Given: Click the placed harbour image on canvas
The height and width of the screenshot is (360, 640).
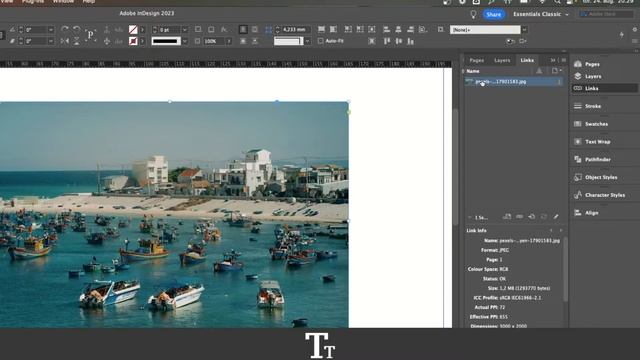Looking at the screenshot, I should tap(174, 214).
